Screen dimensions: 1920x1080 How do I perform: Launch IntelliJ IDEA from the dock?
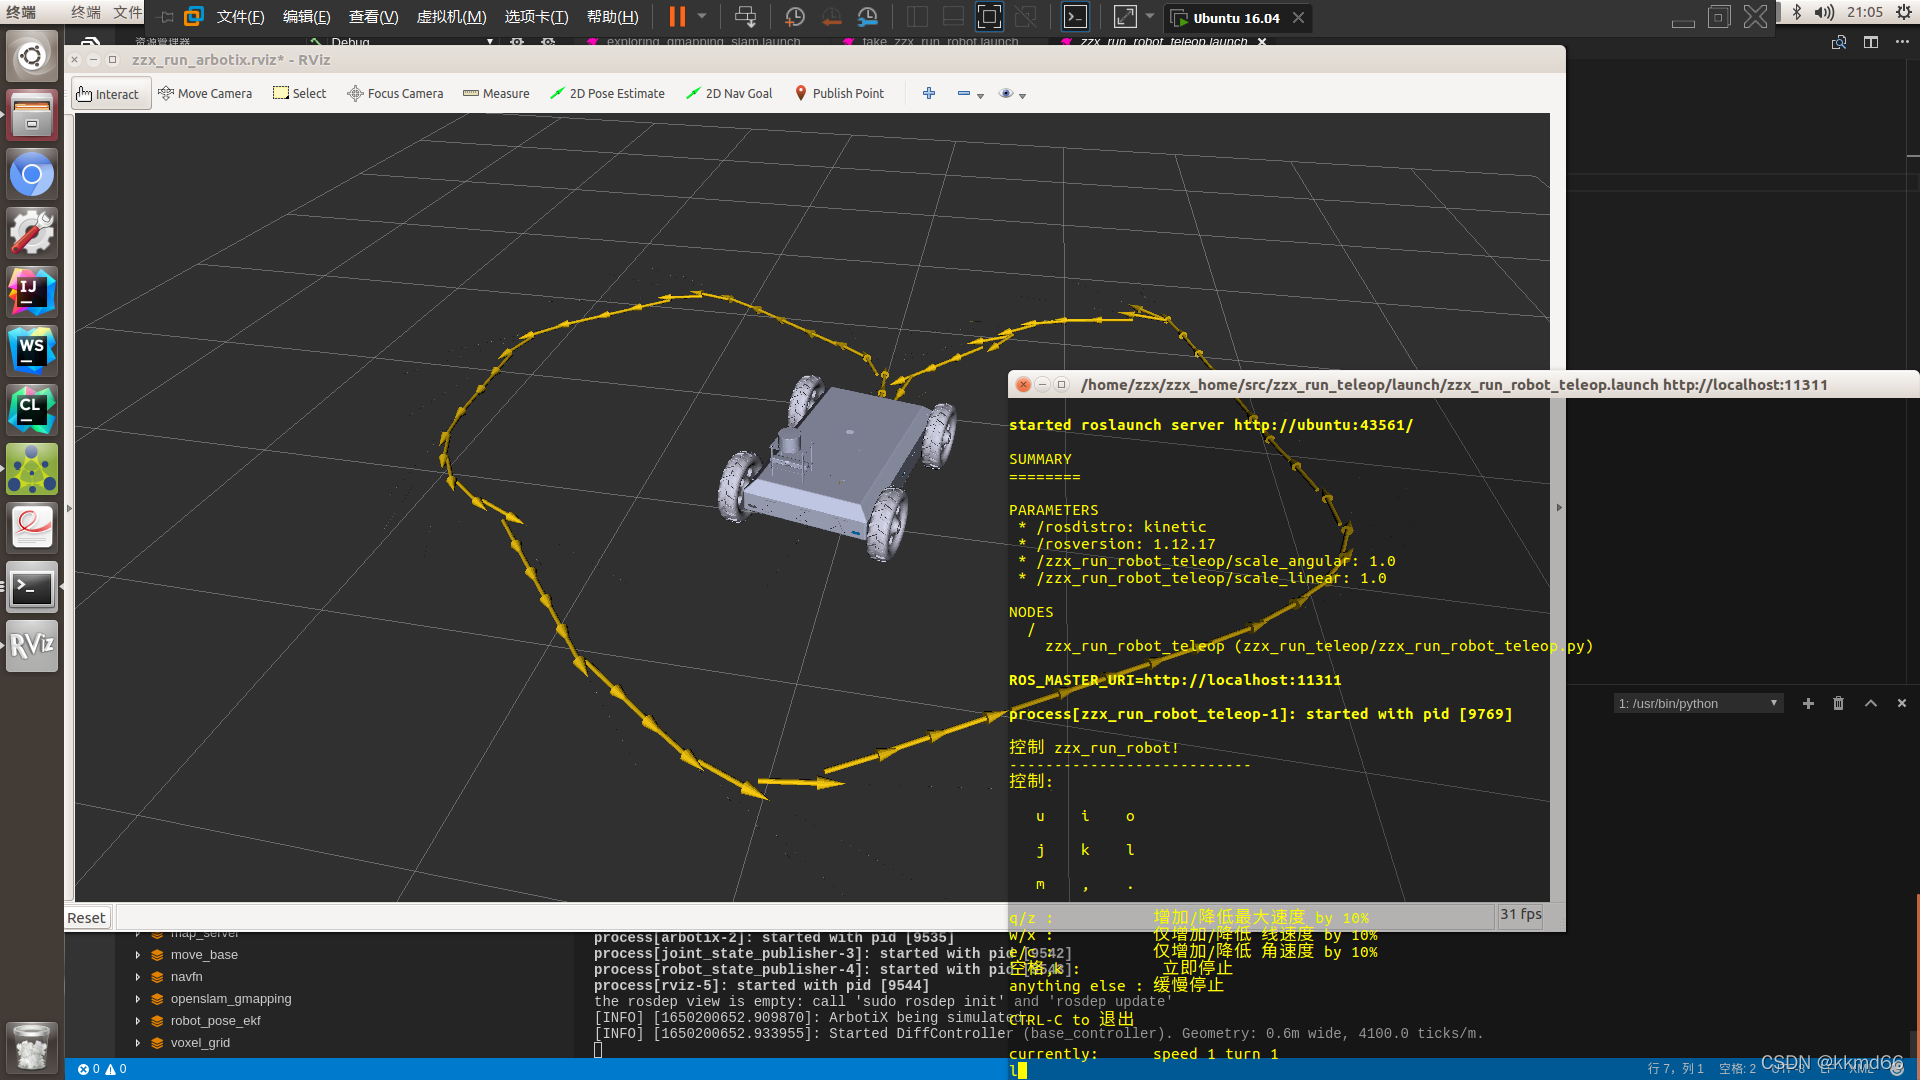32,291
